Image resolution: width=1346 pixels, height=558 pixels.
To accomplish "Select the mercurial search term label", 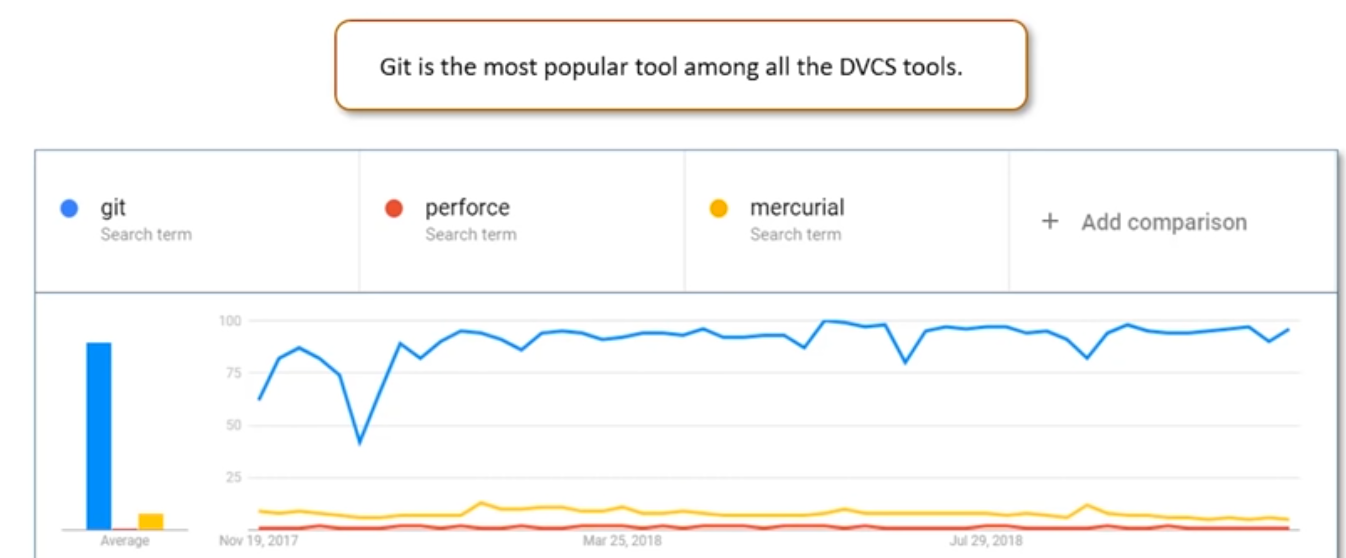I will point(797,208).
